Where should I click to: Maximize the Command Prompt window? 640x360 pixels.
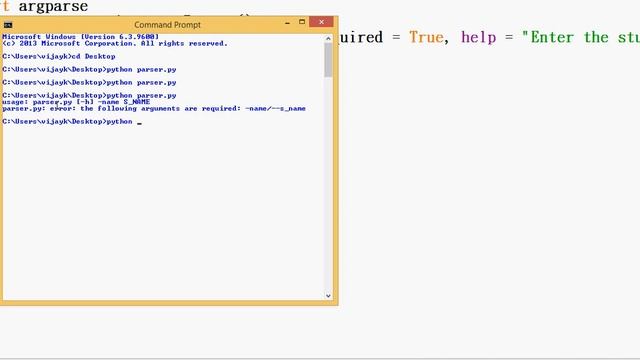(302, 22)
